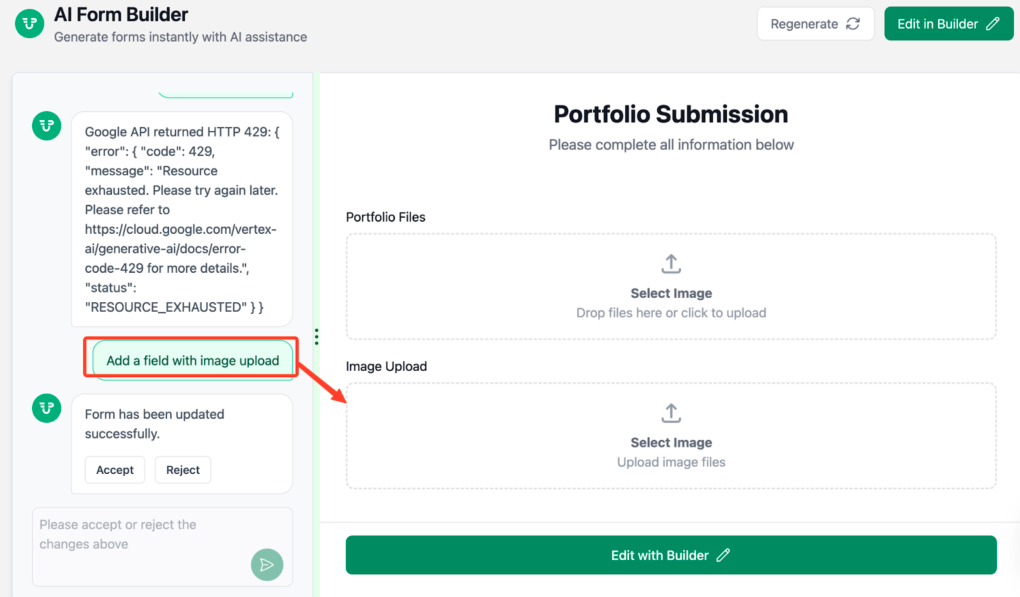The image size is (1020, 597).
Task: Click the upload arrow icon under Portfolio Files
Action: coord(671,264)
